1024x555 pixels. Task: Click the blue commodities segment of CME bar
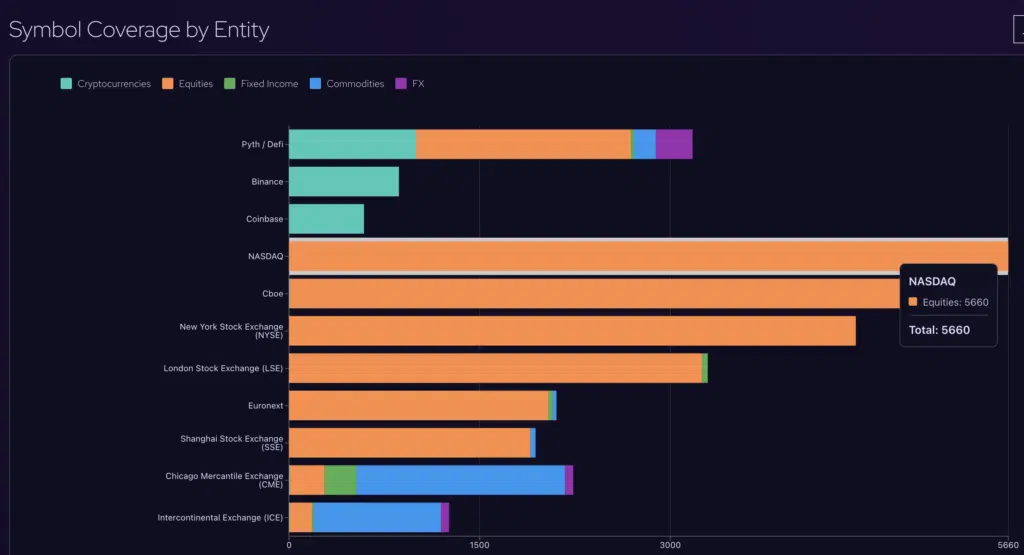(x=460, y=480)
